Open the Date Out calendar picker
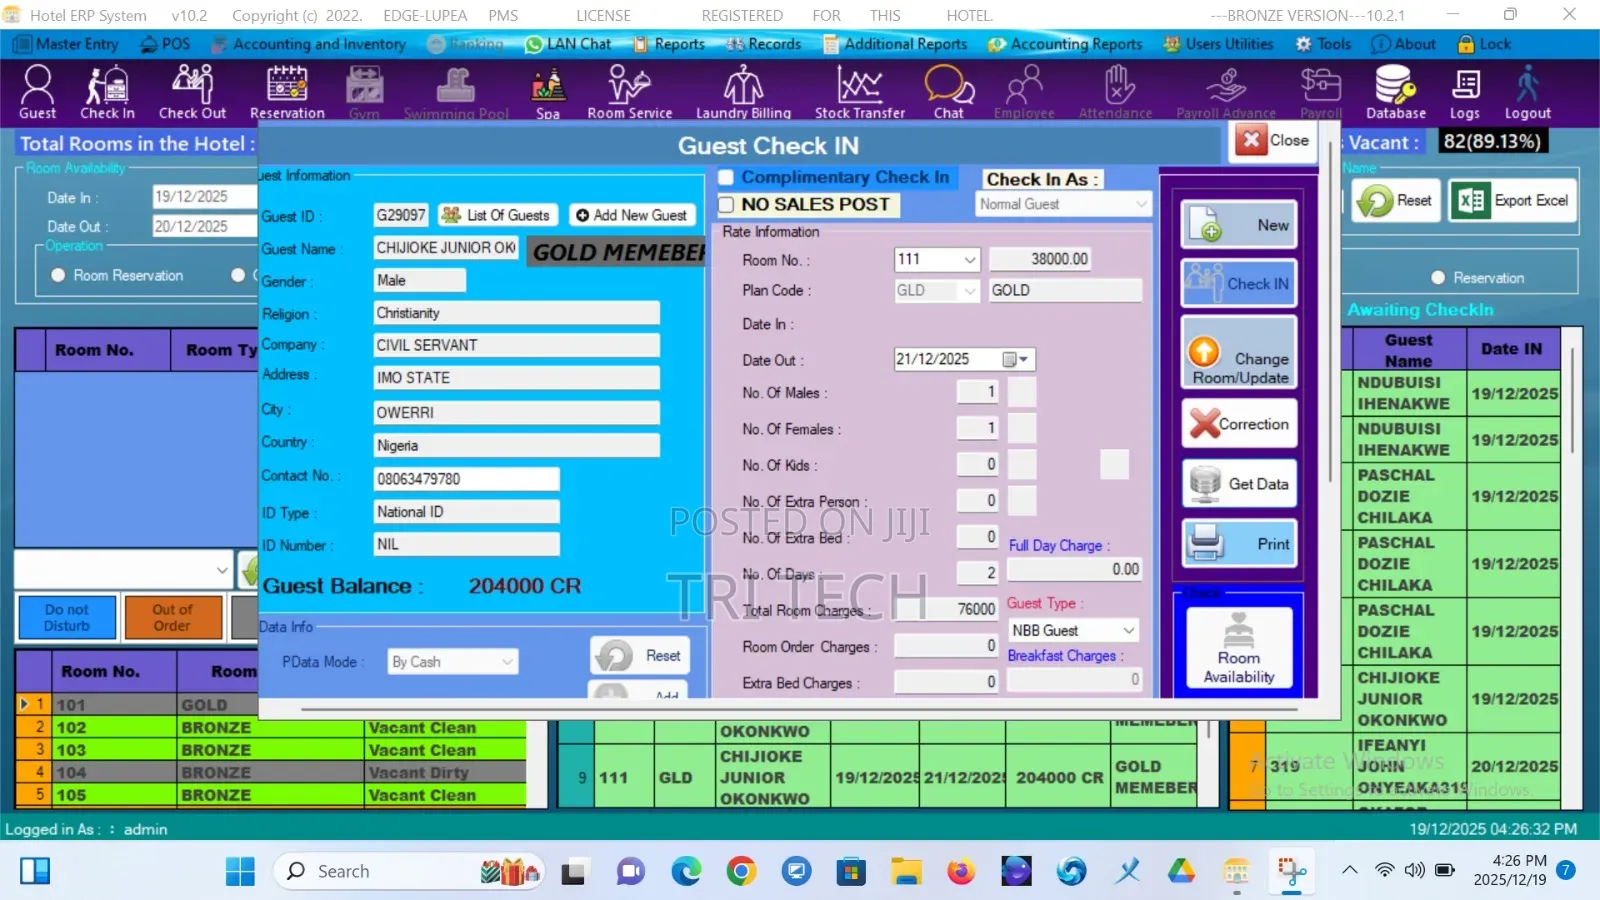The height and width of the screenshot is (900, 1600). pos(1015,359)
